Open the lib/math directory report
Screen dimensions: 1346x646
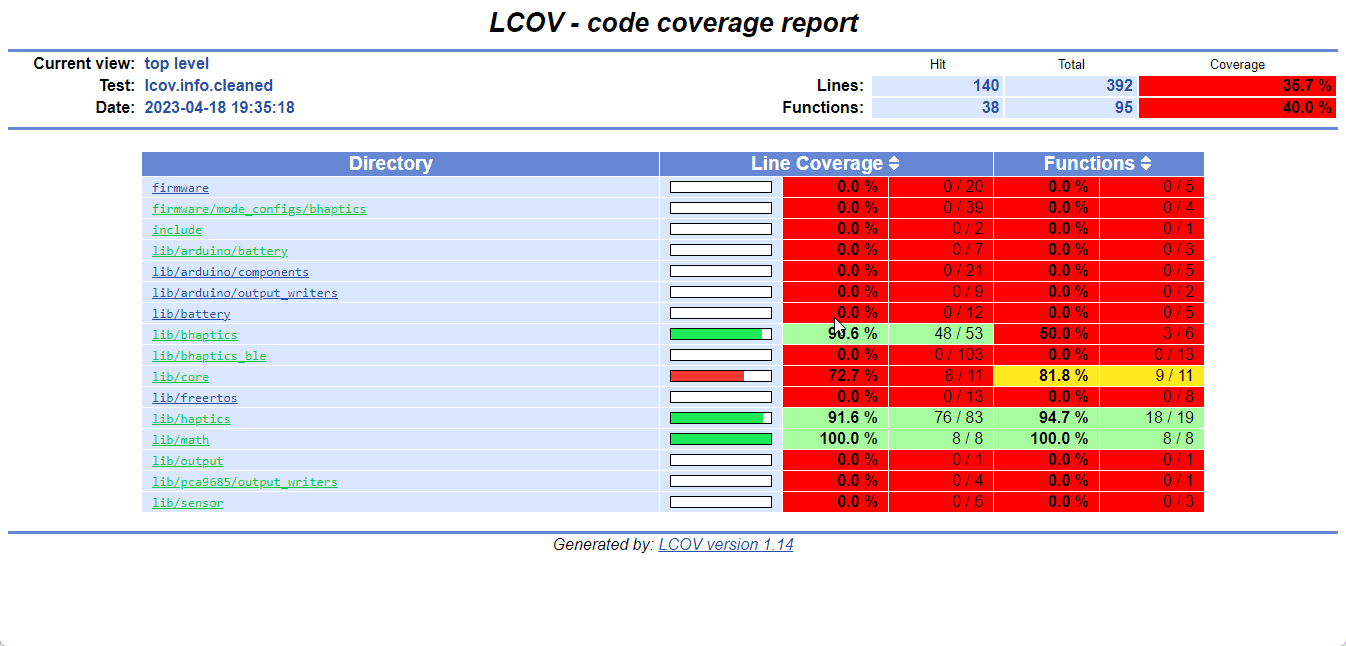point(180,439)
